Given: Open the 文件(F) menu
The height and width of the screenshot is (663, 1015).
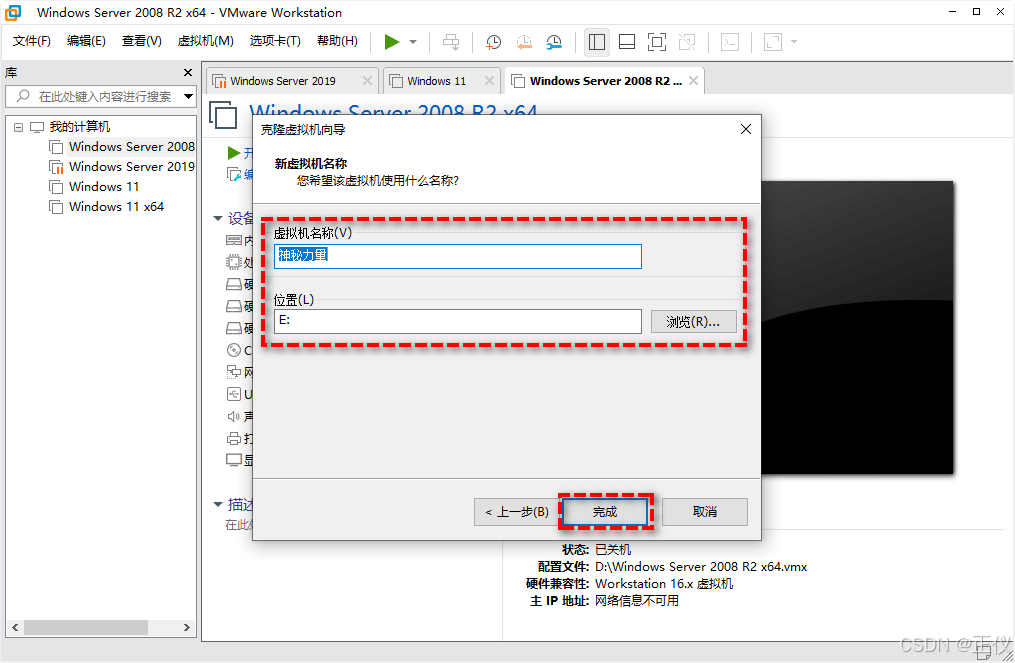Looking at the screenshot, I should tap(32, 41).
